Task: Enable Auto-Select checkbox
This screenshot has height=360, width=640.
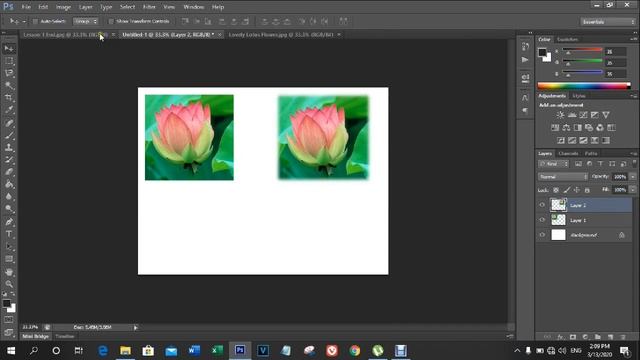Action: tap(35, 21)
